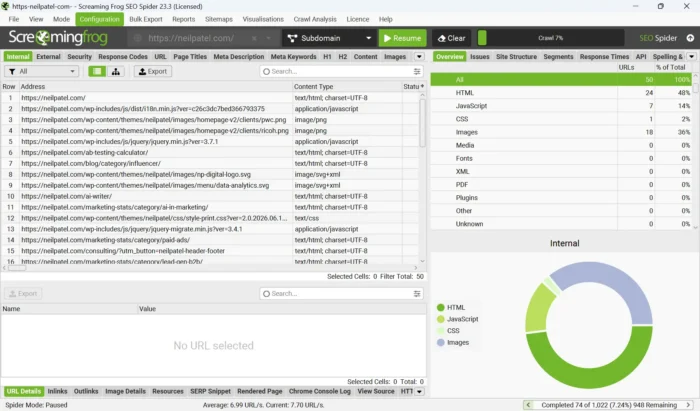Screen dimensions: 700x411
Task: Click the lower panel search field
Action: tap(342, 294)
